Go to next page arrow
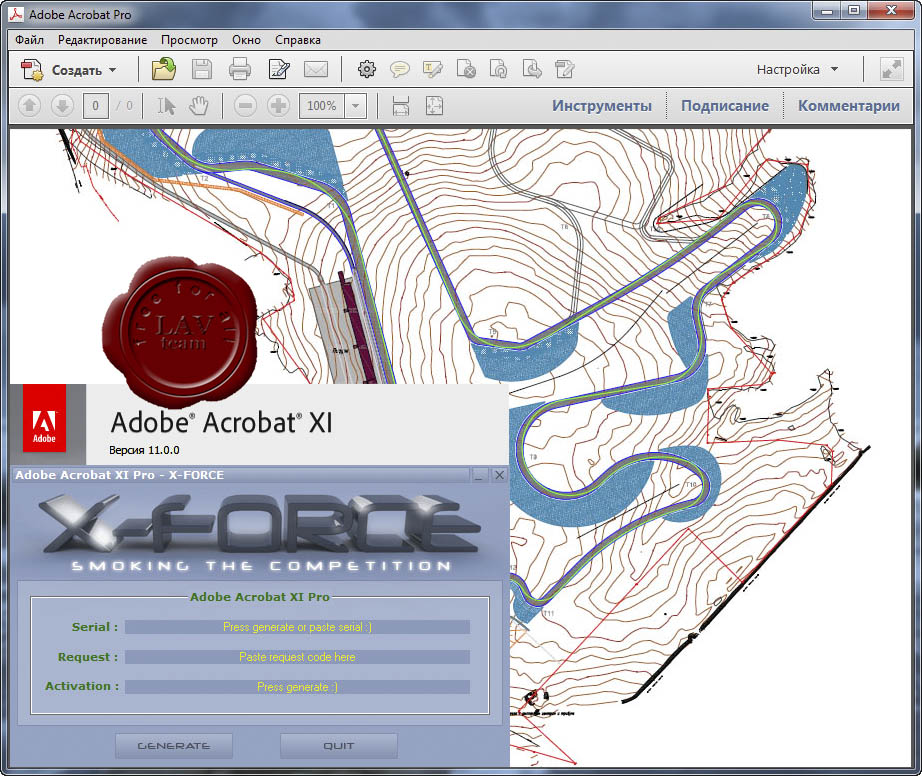Screen dimensions: 922x776 tap(62, 106)
